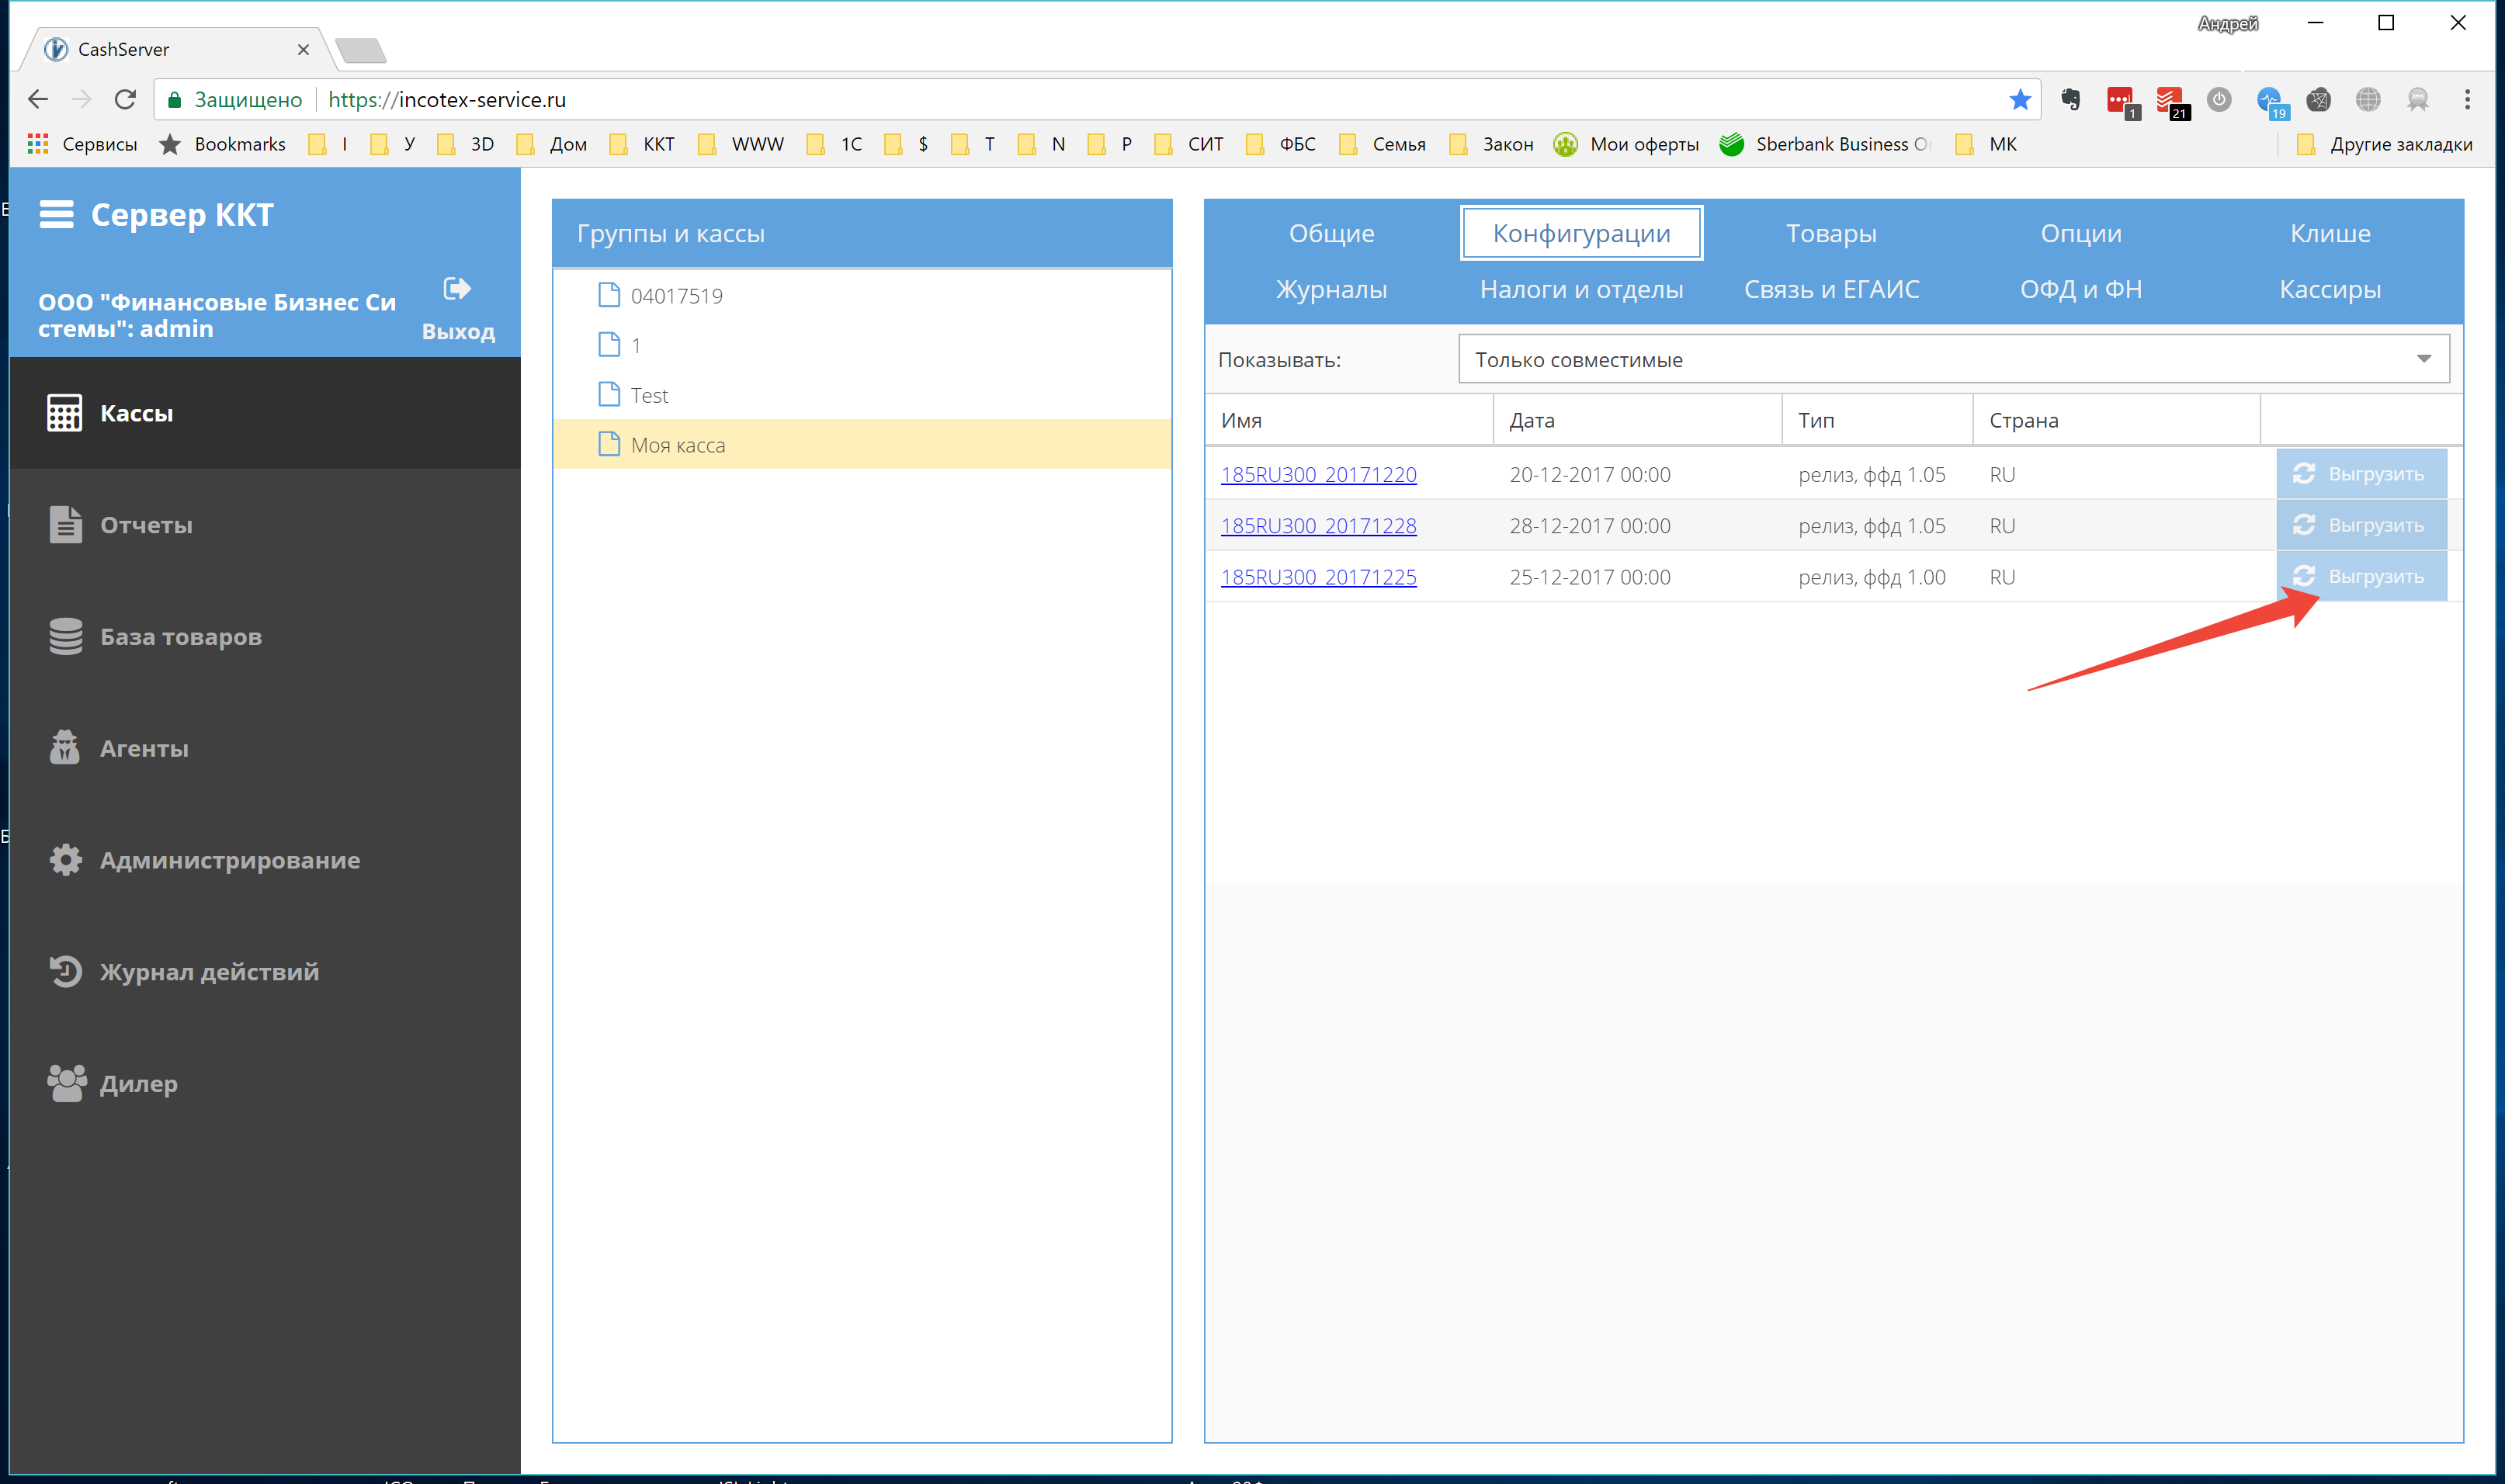Open База товаров database sidebar item

[x=180, y=637]
